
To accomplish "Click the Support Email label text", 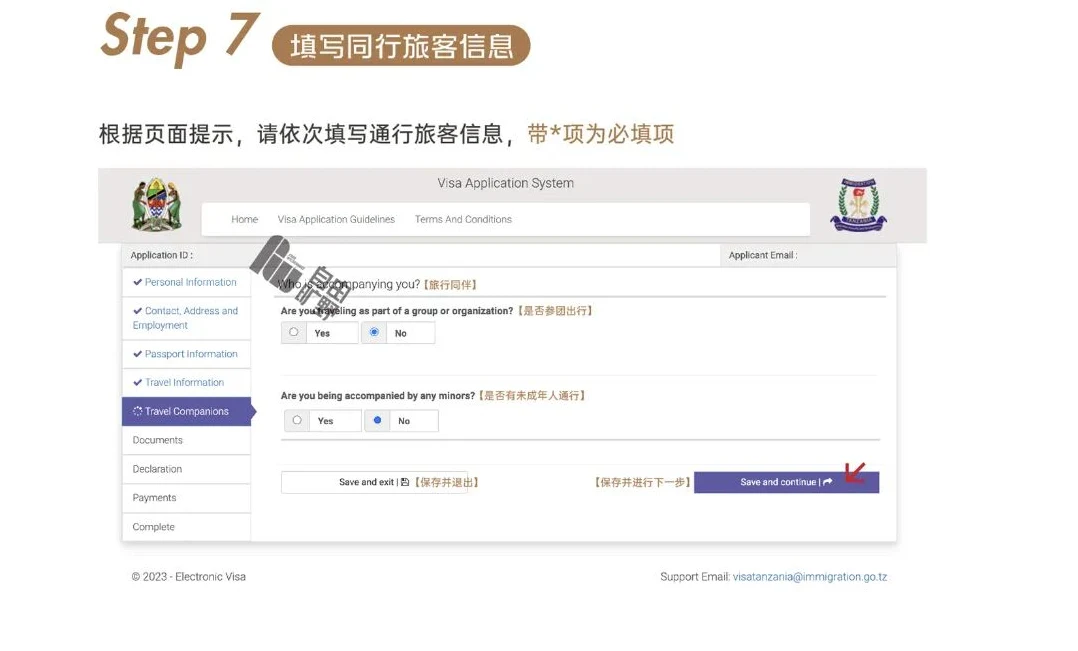I will pos(694,577).
